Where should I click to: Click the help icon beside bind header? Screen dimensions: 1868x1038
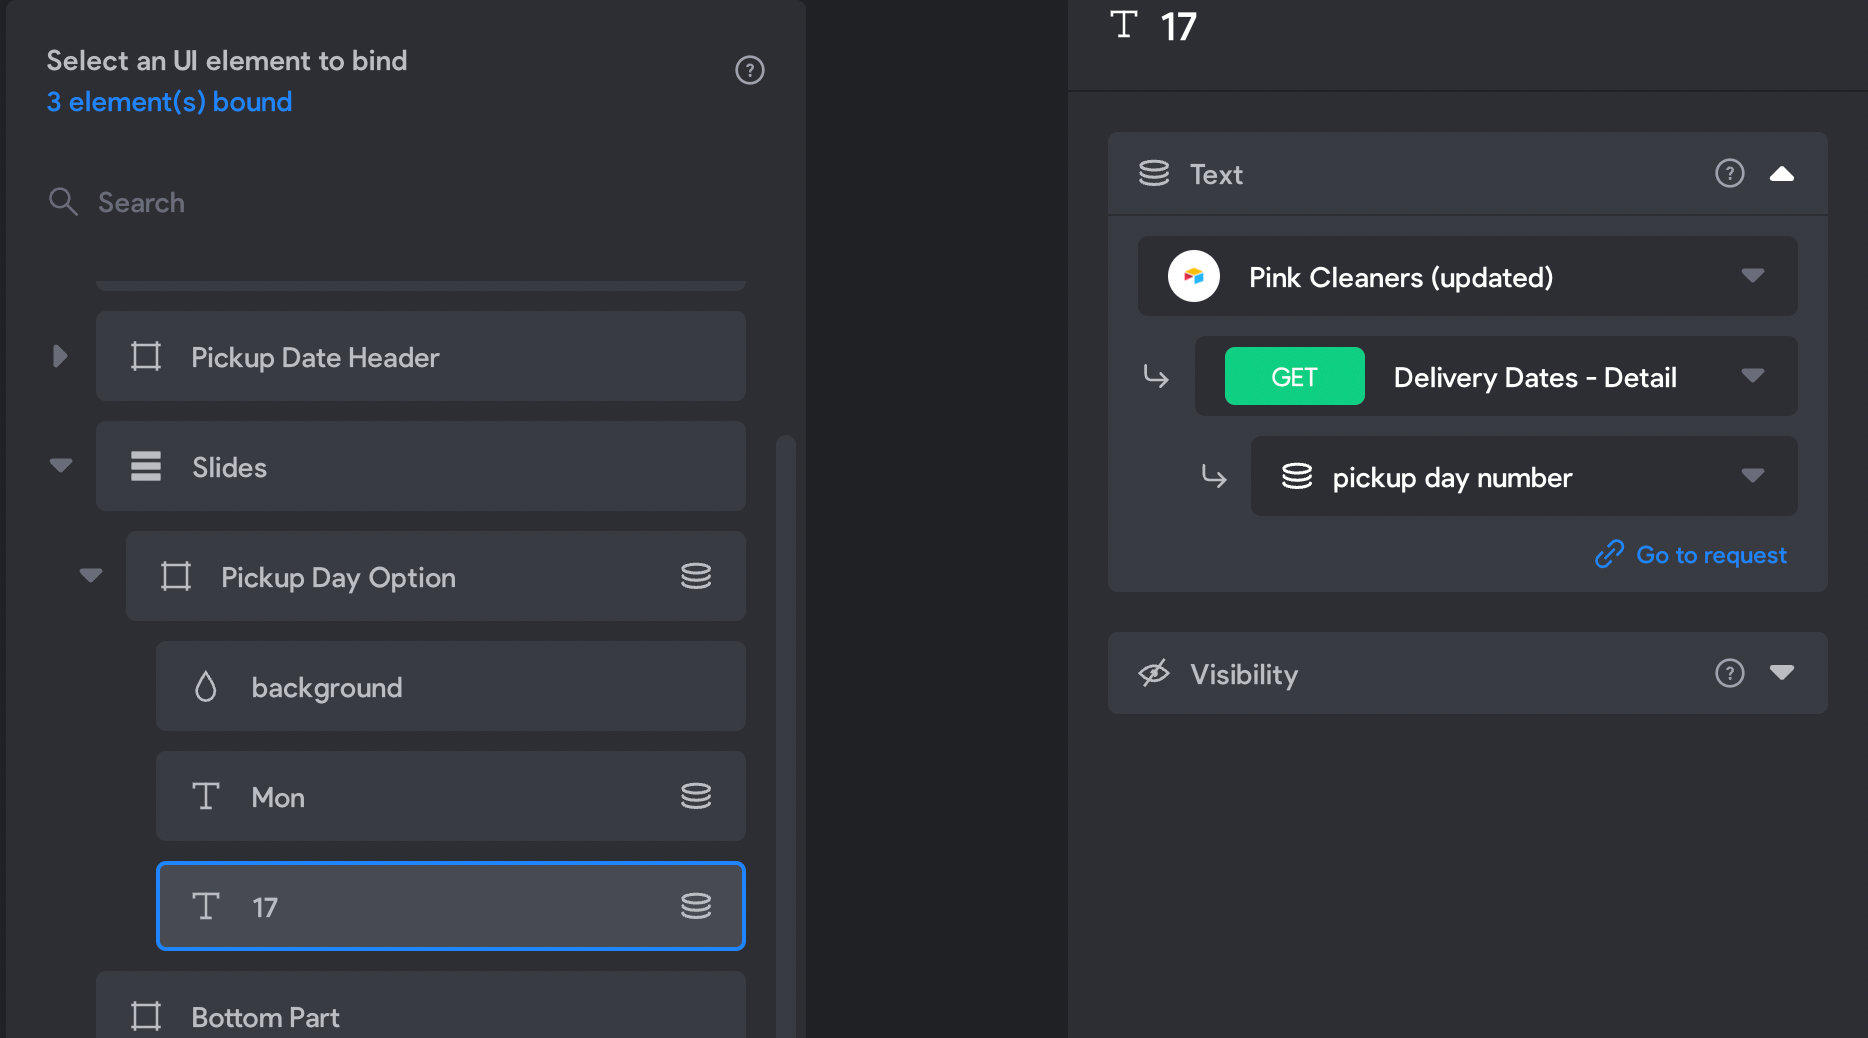click(749, 70)
